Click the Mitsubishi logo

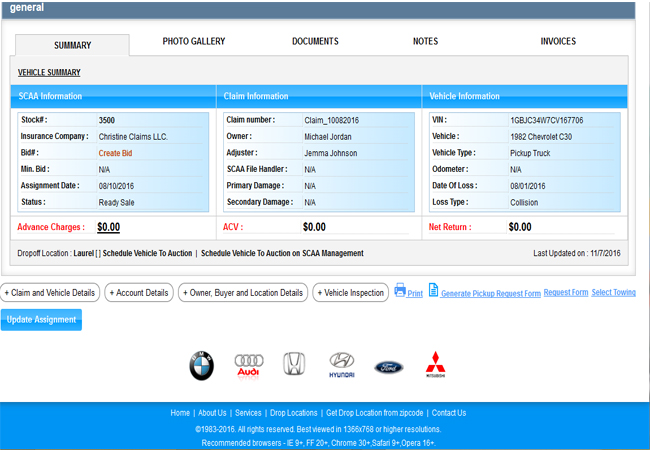[435, 366]
